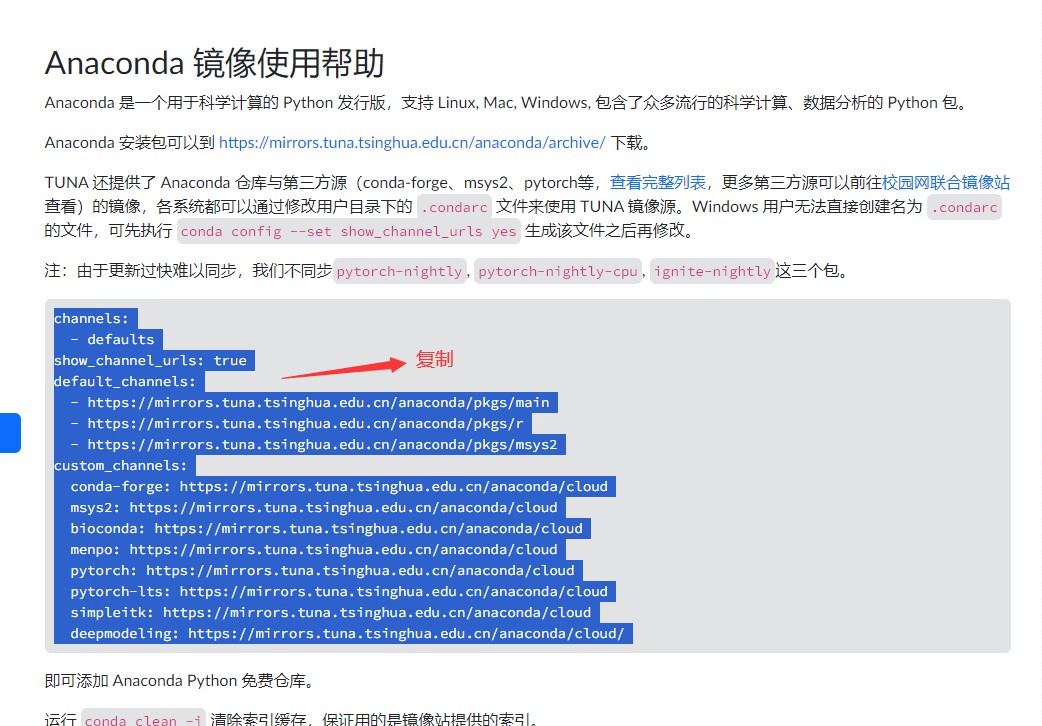Click the 查看完整列表 link
Screen dimensions: 1042x726
click(658, 182)
